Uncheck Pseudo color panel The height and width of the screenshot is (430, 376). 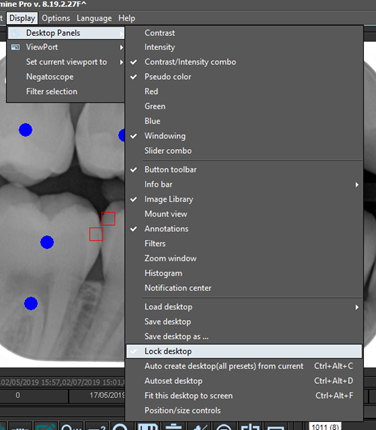point(244,77)
